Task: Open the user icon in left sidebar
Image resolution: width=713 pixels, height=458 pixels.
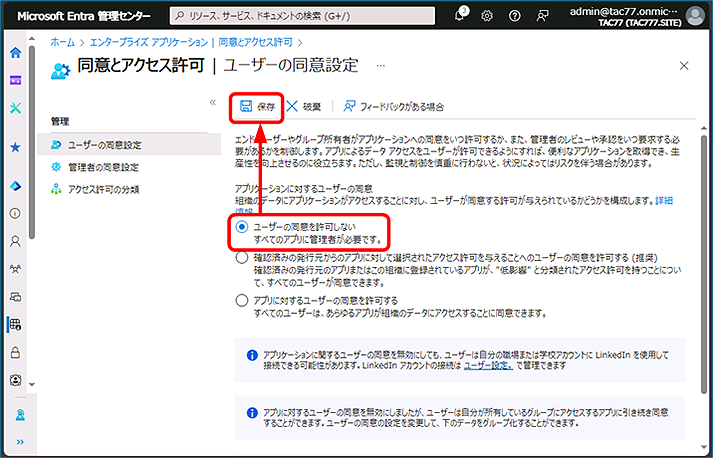Action: coord(15,241)
